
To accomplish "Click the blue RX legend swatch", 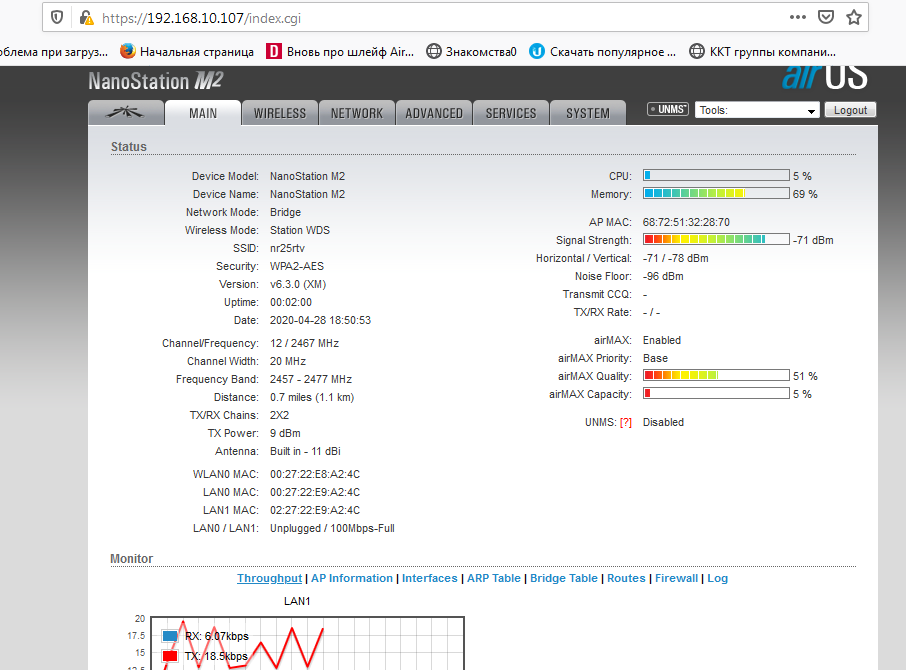I will coord(170,636).
